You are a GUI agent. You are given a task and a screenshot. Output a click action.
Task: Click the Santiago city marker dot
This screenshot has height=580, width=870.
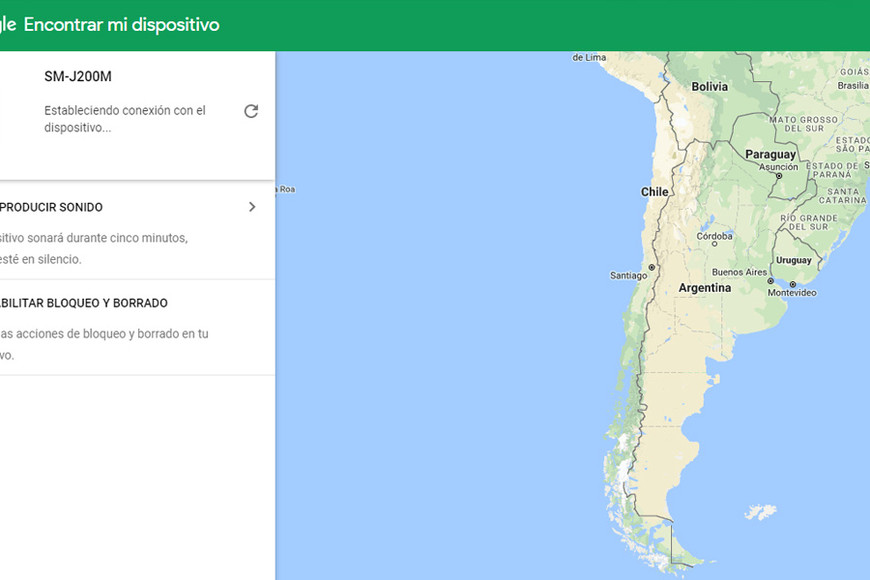click(x=651, y=268)
